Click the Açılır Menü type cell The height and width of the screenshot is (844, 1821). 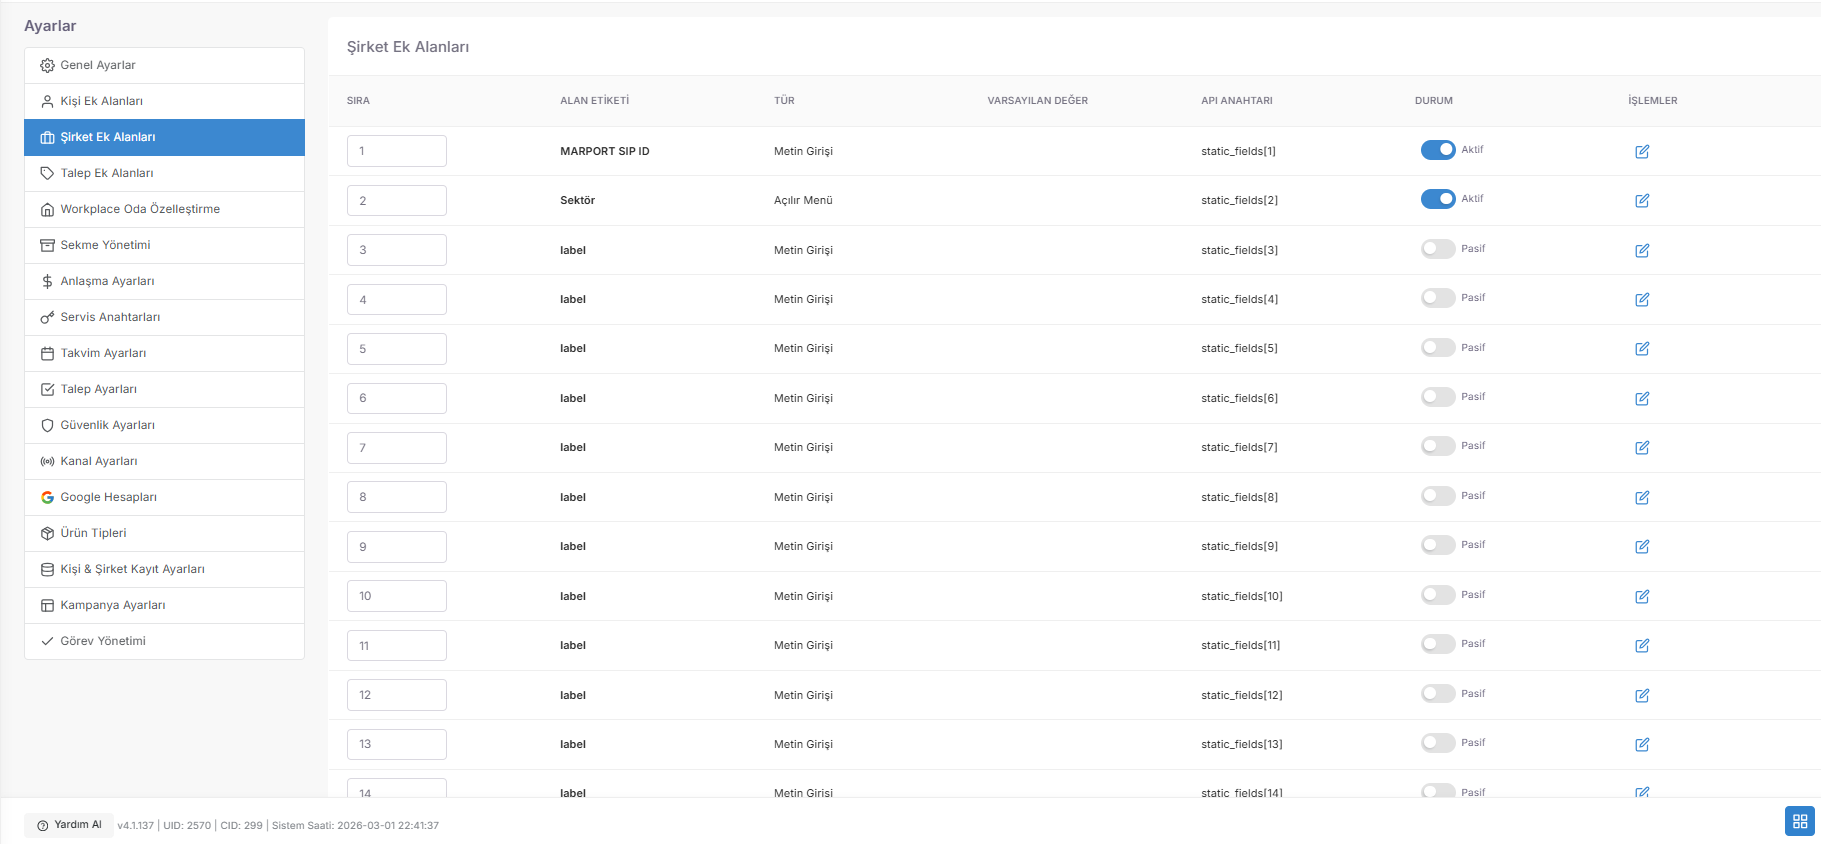[x=803, y=200]
